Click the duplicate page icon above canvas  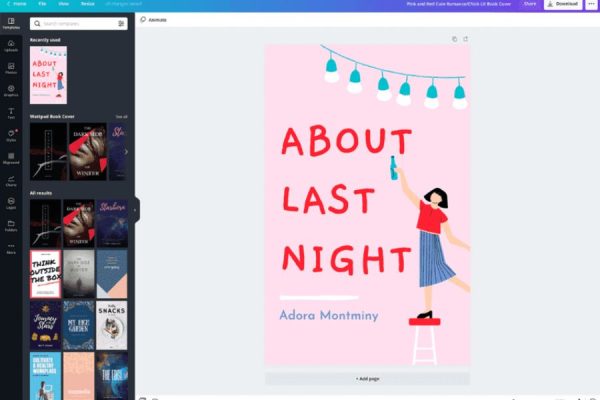click(x=454, y=39)
